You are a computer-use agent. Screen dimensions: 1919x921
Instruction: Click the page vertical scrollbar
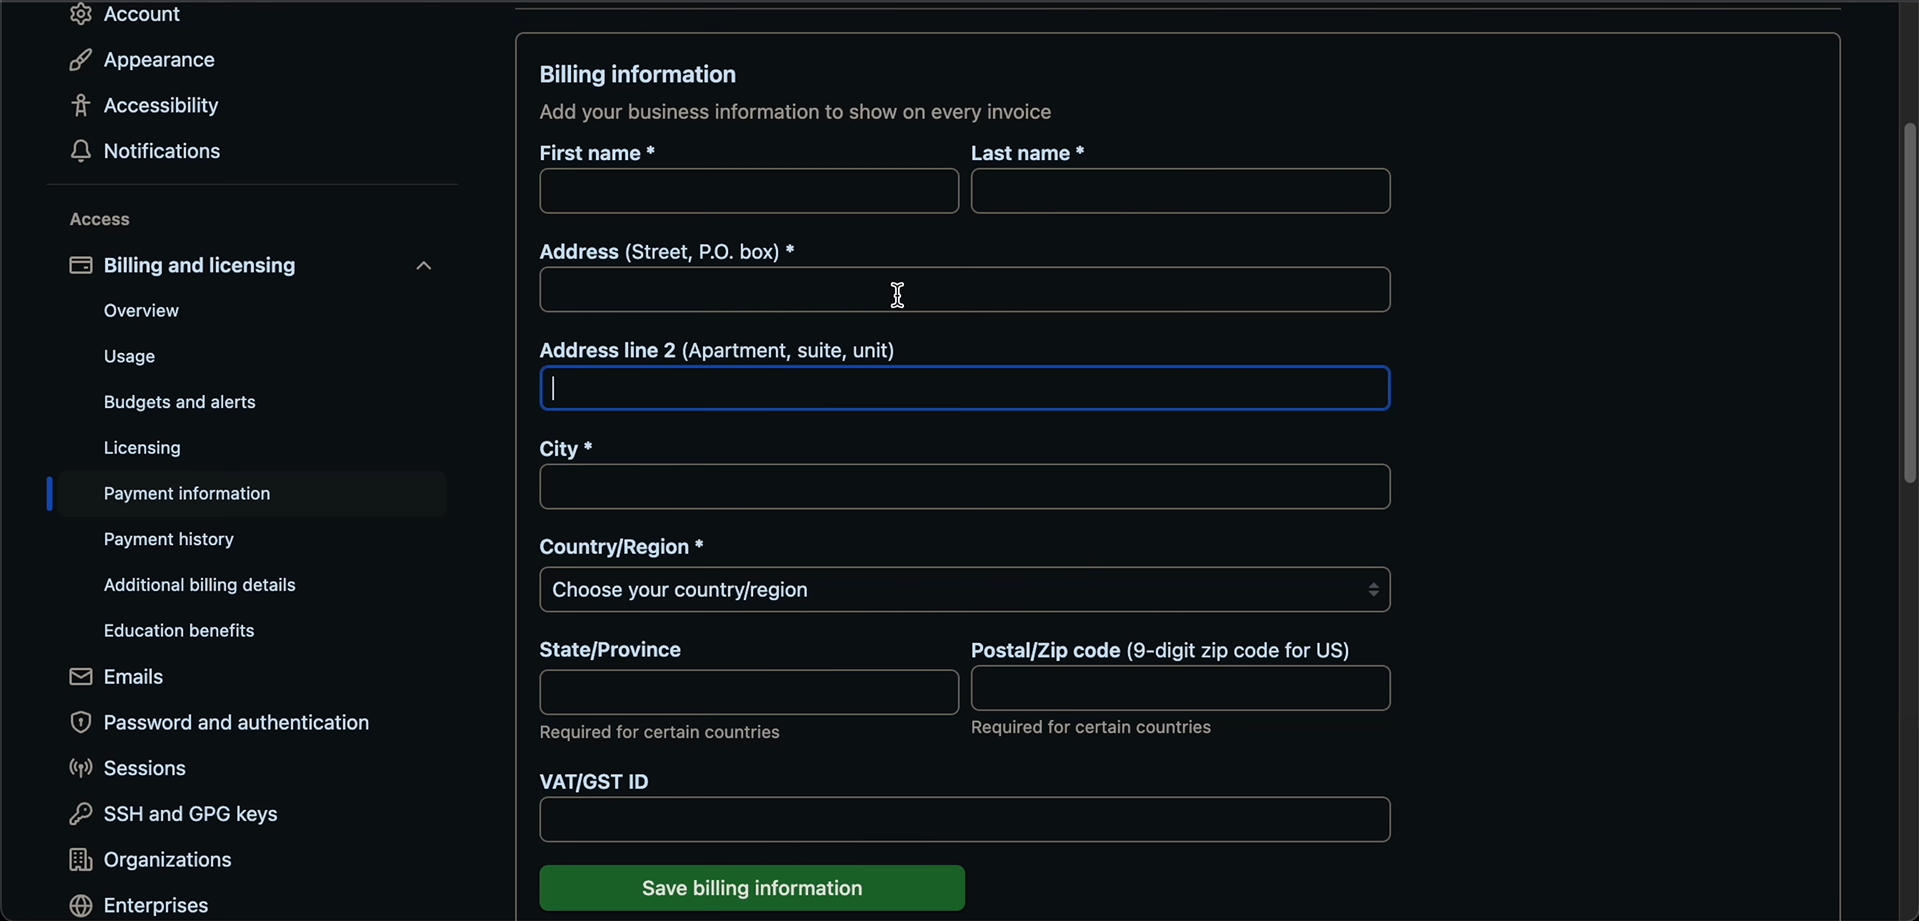coord(1909,304)
